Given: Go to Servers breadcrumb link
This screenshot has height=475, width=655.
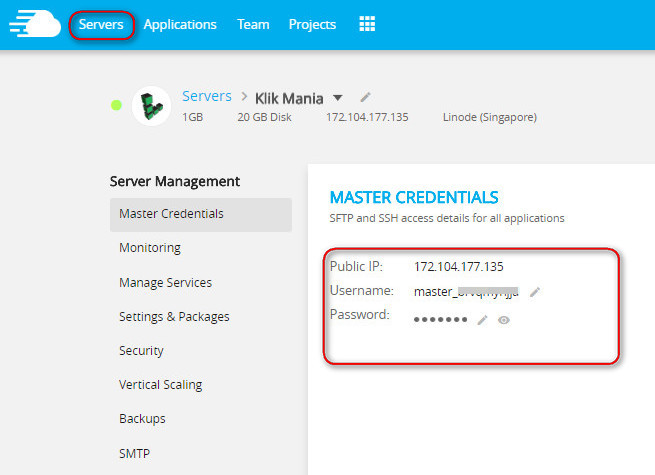Looking at the screenshot, I should (207, 96).
